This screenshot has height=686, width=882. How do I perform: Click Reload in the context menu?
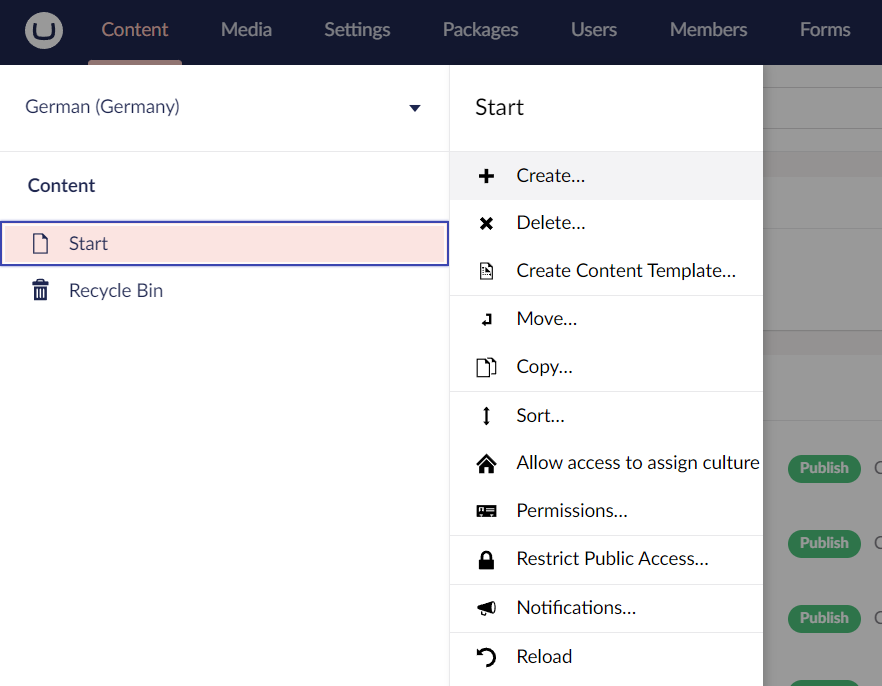(x=544, y=656)
